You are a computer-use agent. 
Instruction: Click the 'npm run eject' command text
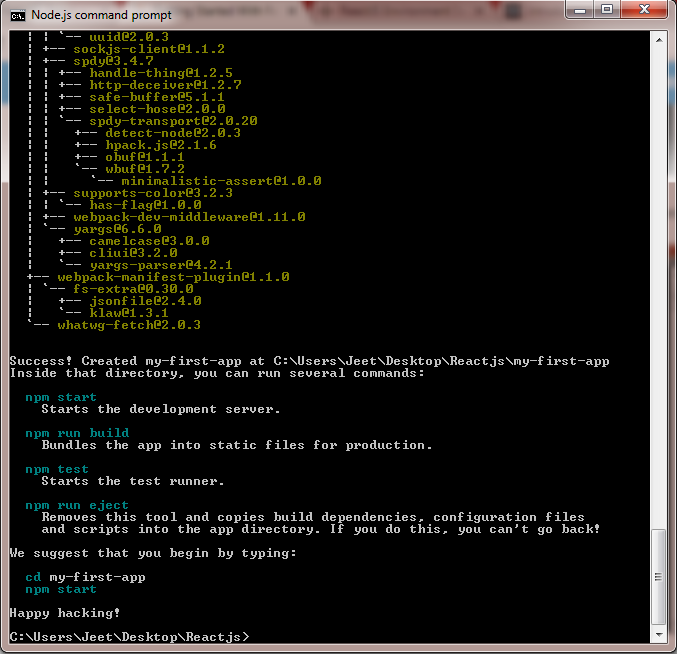77,505
